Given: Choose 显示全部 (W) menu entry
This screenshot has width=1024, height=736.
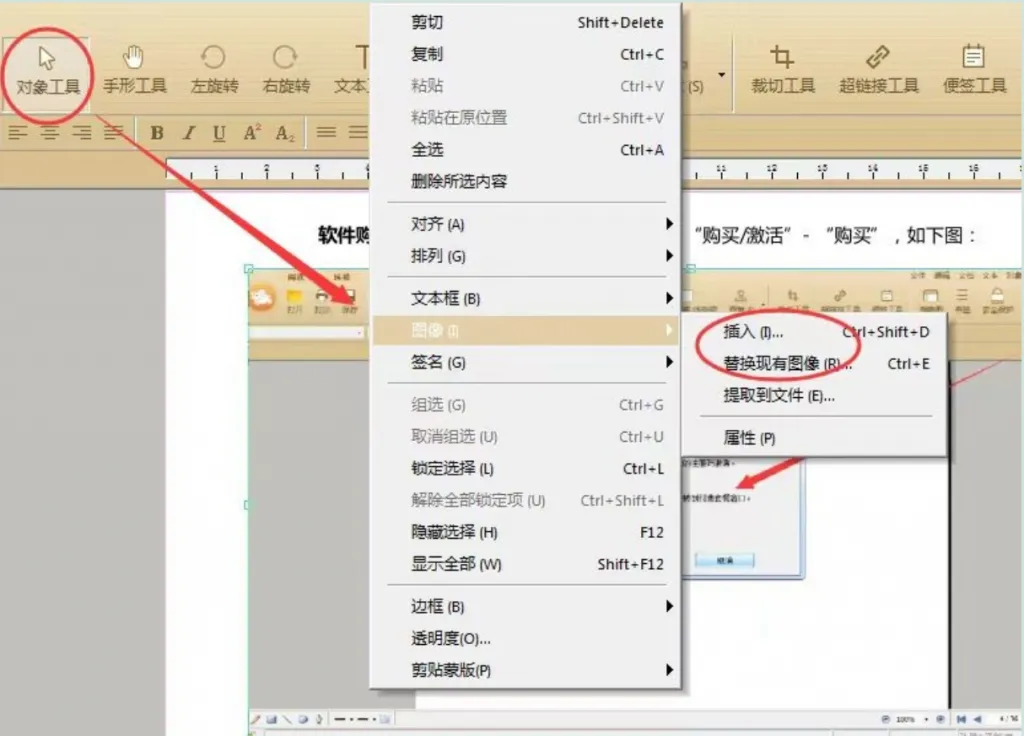Looking at the screenshot, I should point(526,564).
